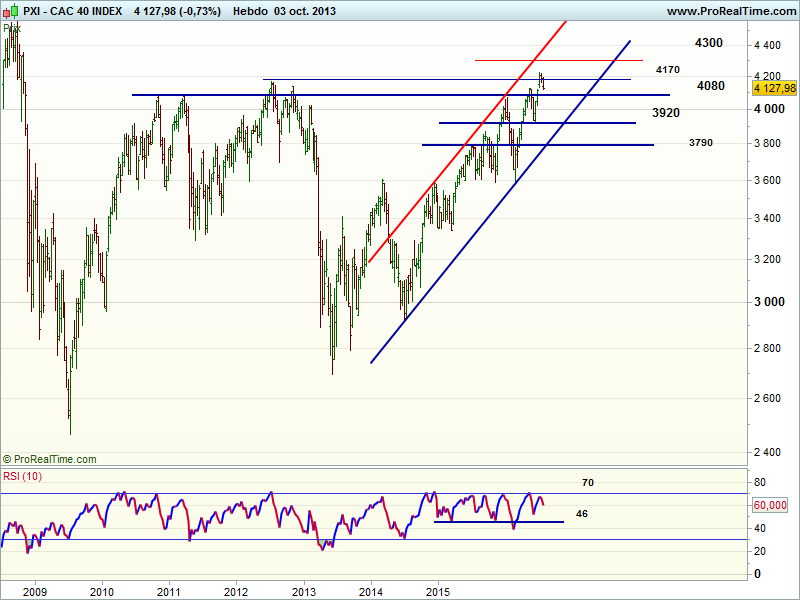
Task: Select the 4300 target annotation
Action: pos(708,43)
